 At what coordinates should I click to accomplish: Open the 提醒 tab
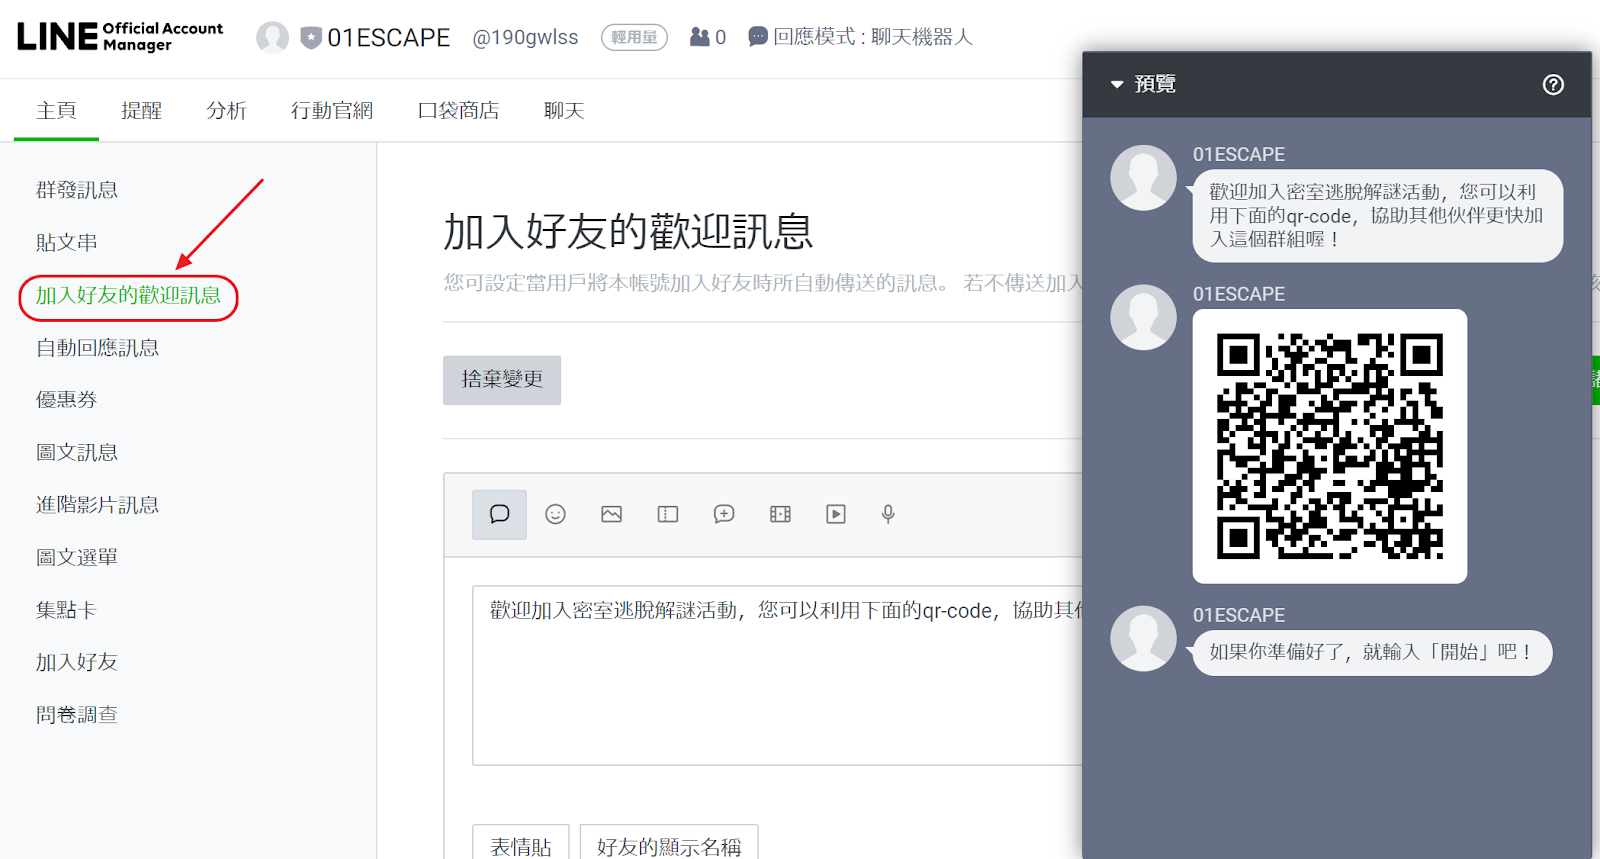tap(141, 110)
